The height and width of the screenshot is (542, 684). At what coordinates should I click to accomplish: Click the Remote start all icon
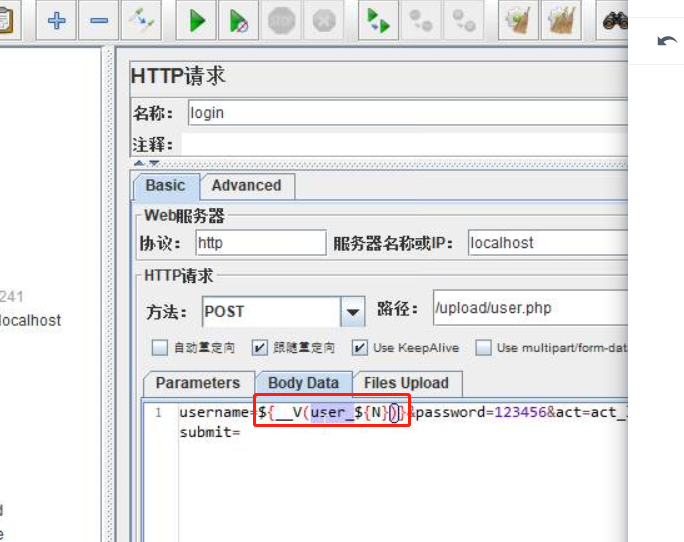377,20
